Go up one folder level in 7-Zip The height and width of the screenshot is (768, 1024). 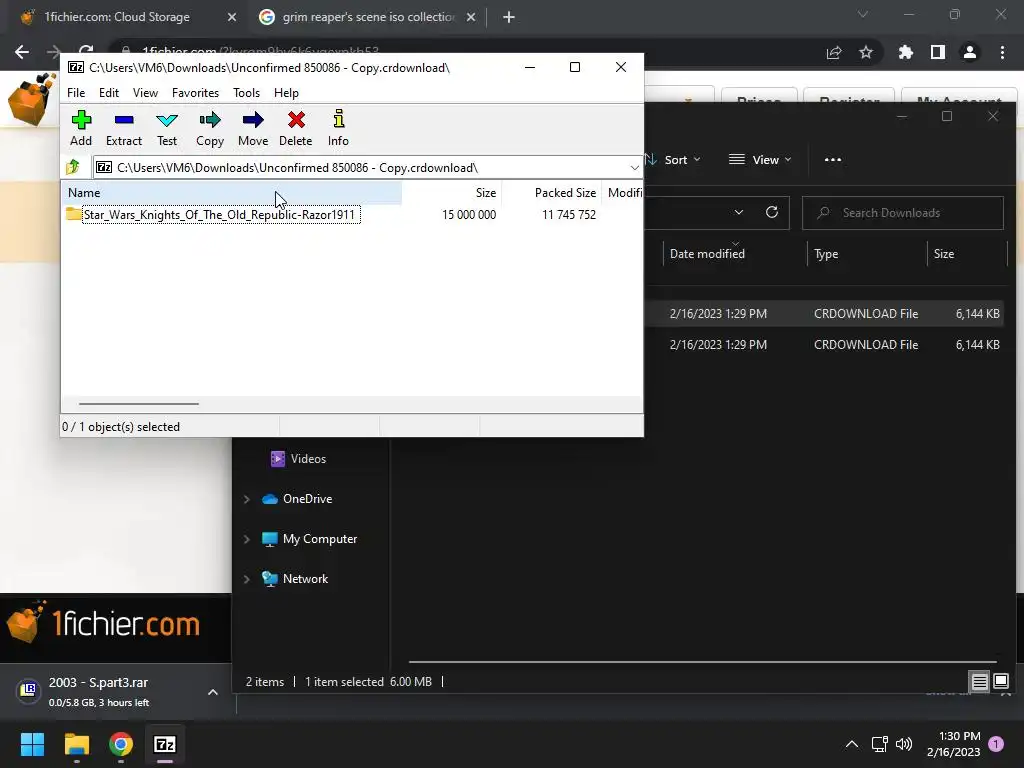(73, 167)
